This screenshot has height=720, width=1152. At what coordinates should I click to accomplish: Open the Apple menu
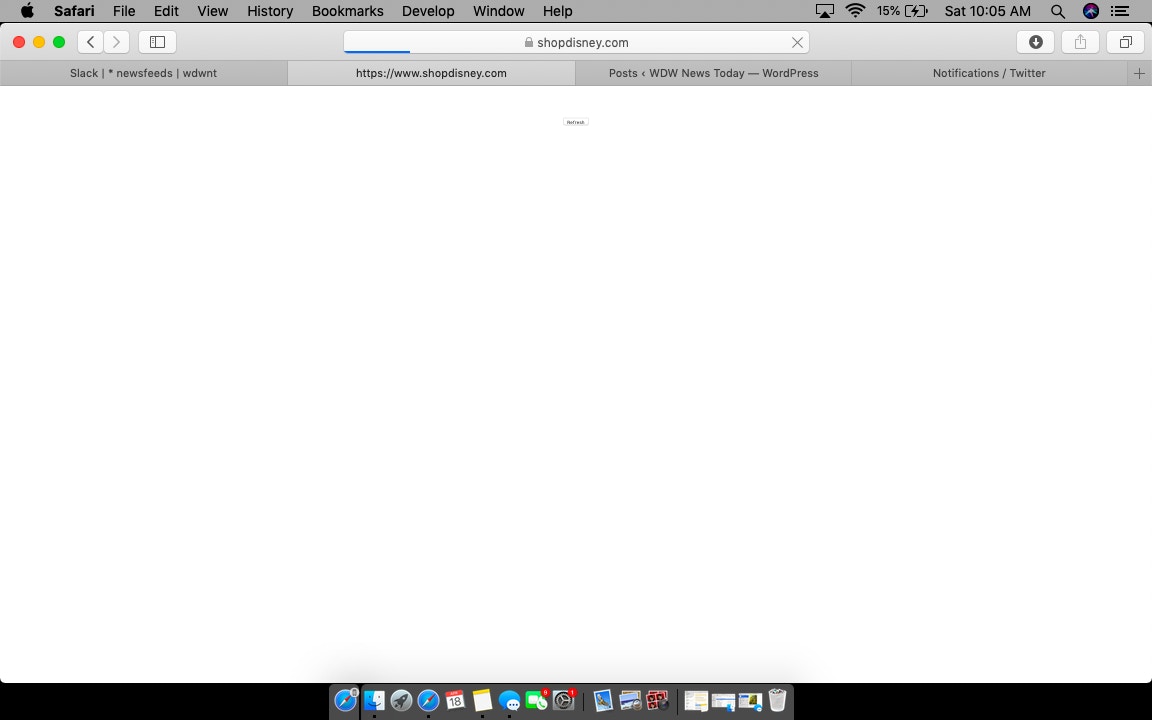tap(27, 11)
